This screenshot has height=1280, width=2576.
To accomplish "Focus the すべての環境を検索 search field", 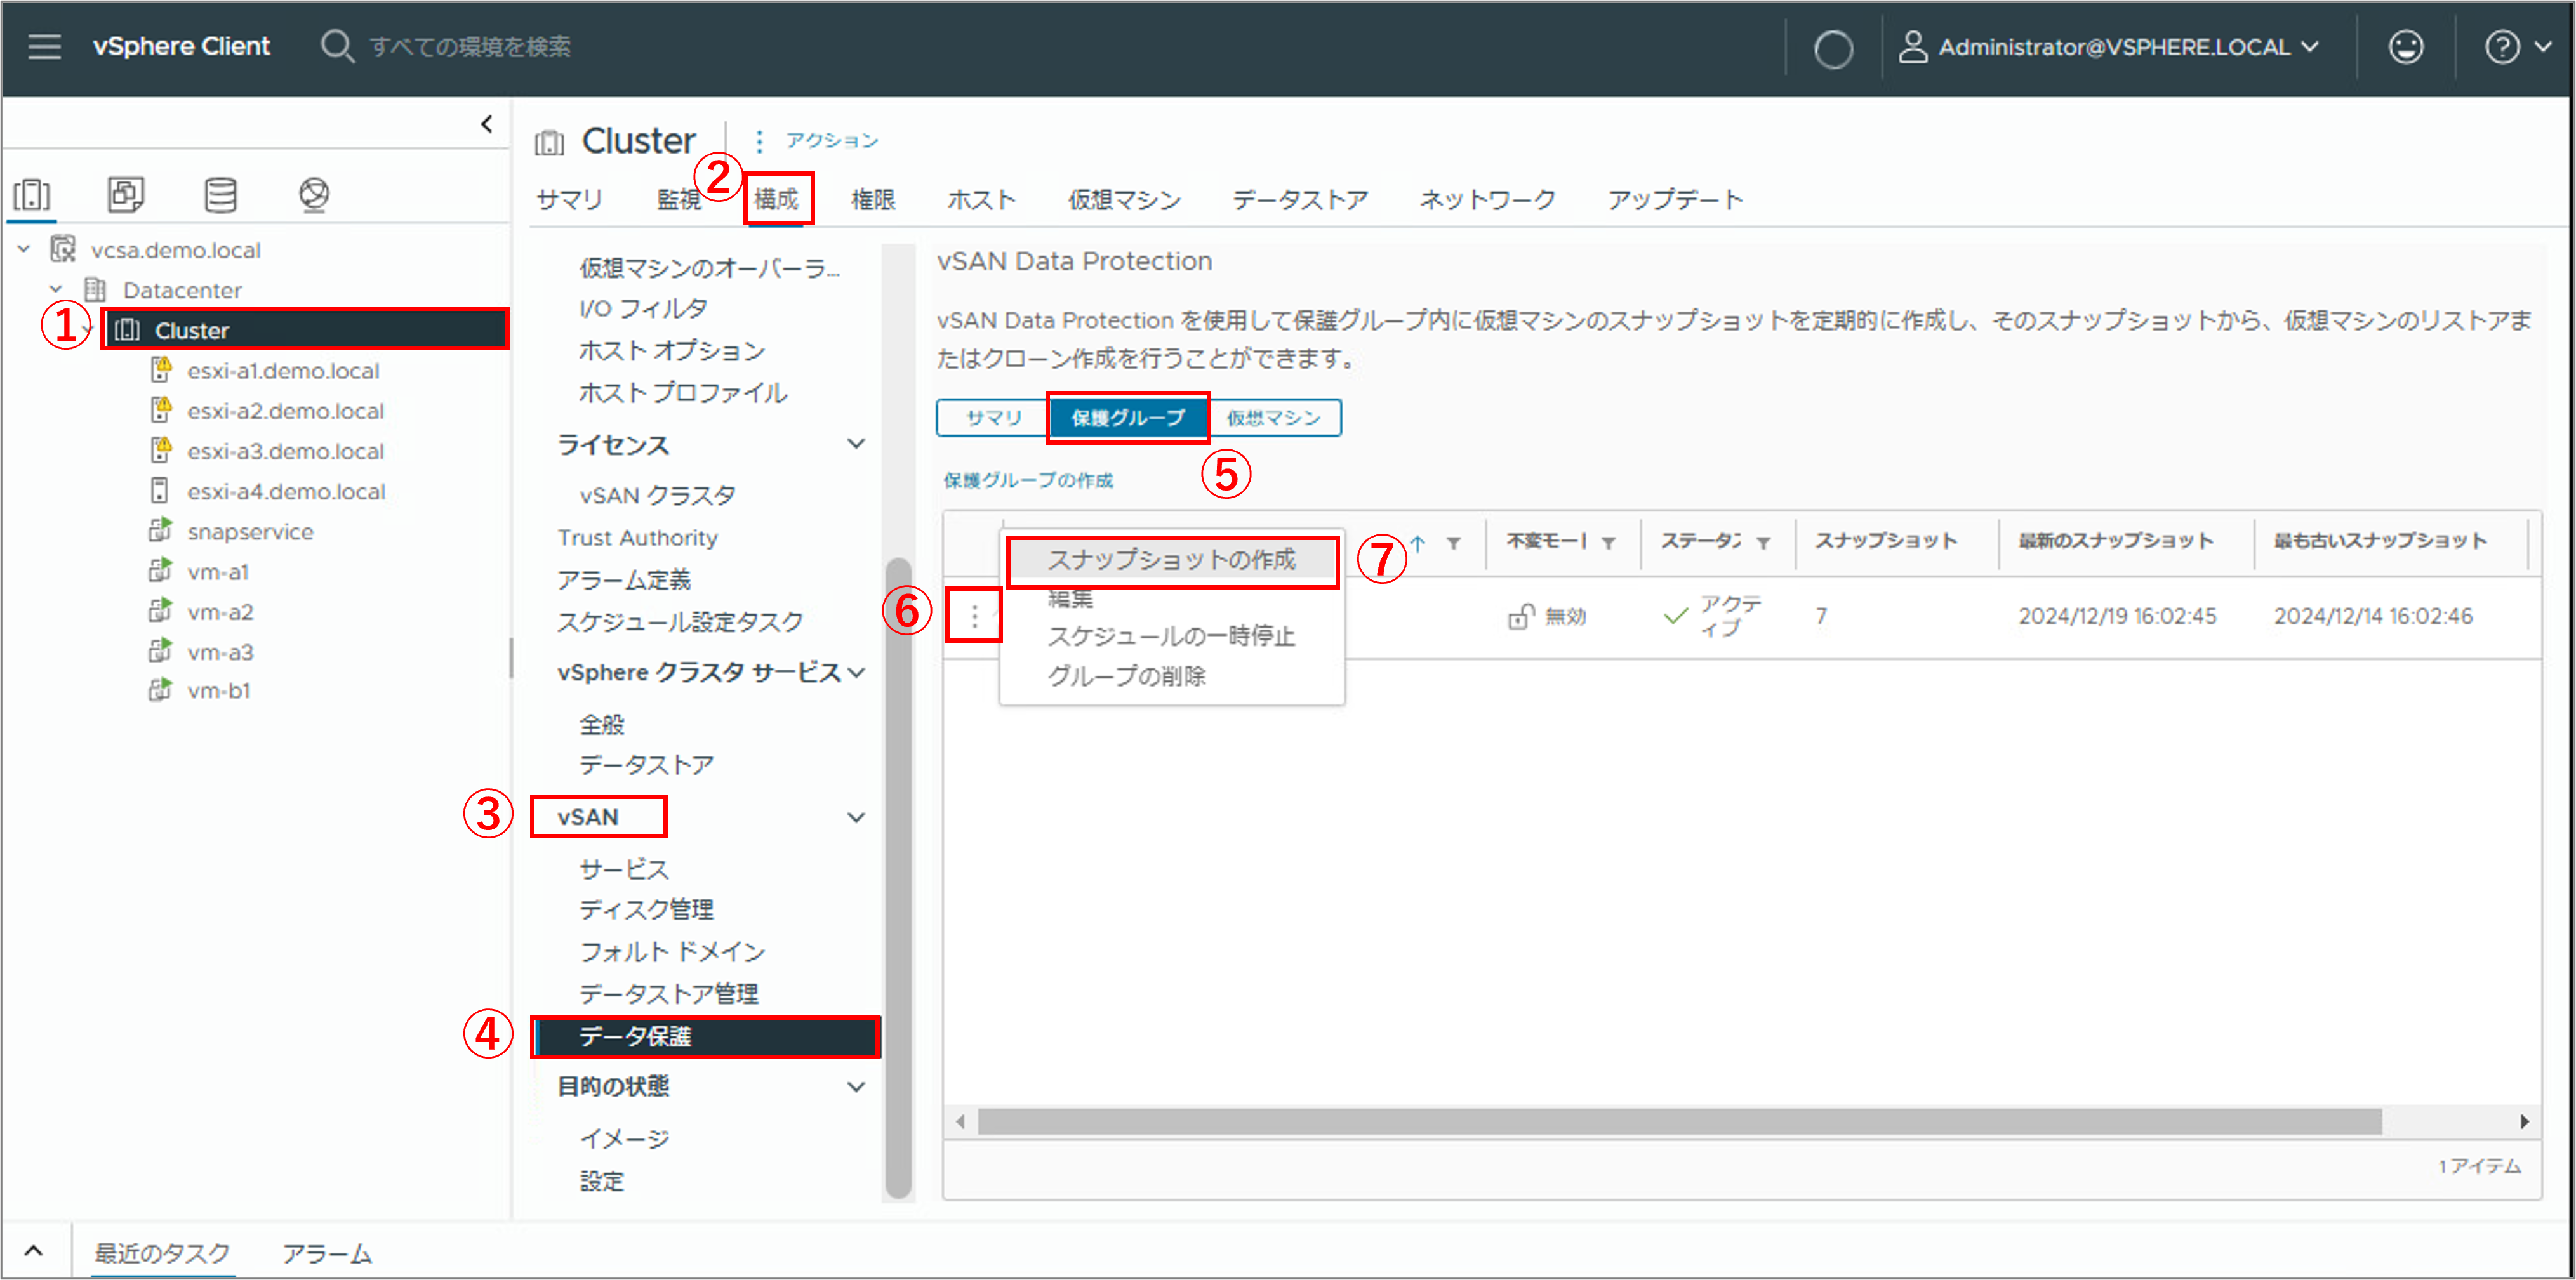I will tap(470, 47).
